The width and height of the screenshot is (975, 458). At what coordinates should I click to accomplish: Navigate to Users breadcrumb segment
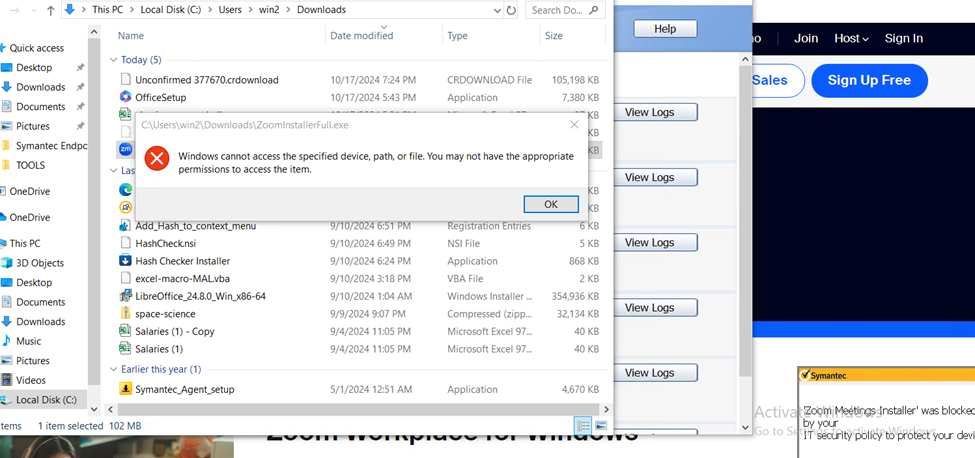click(x=230, y=10)
